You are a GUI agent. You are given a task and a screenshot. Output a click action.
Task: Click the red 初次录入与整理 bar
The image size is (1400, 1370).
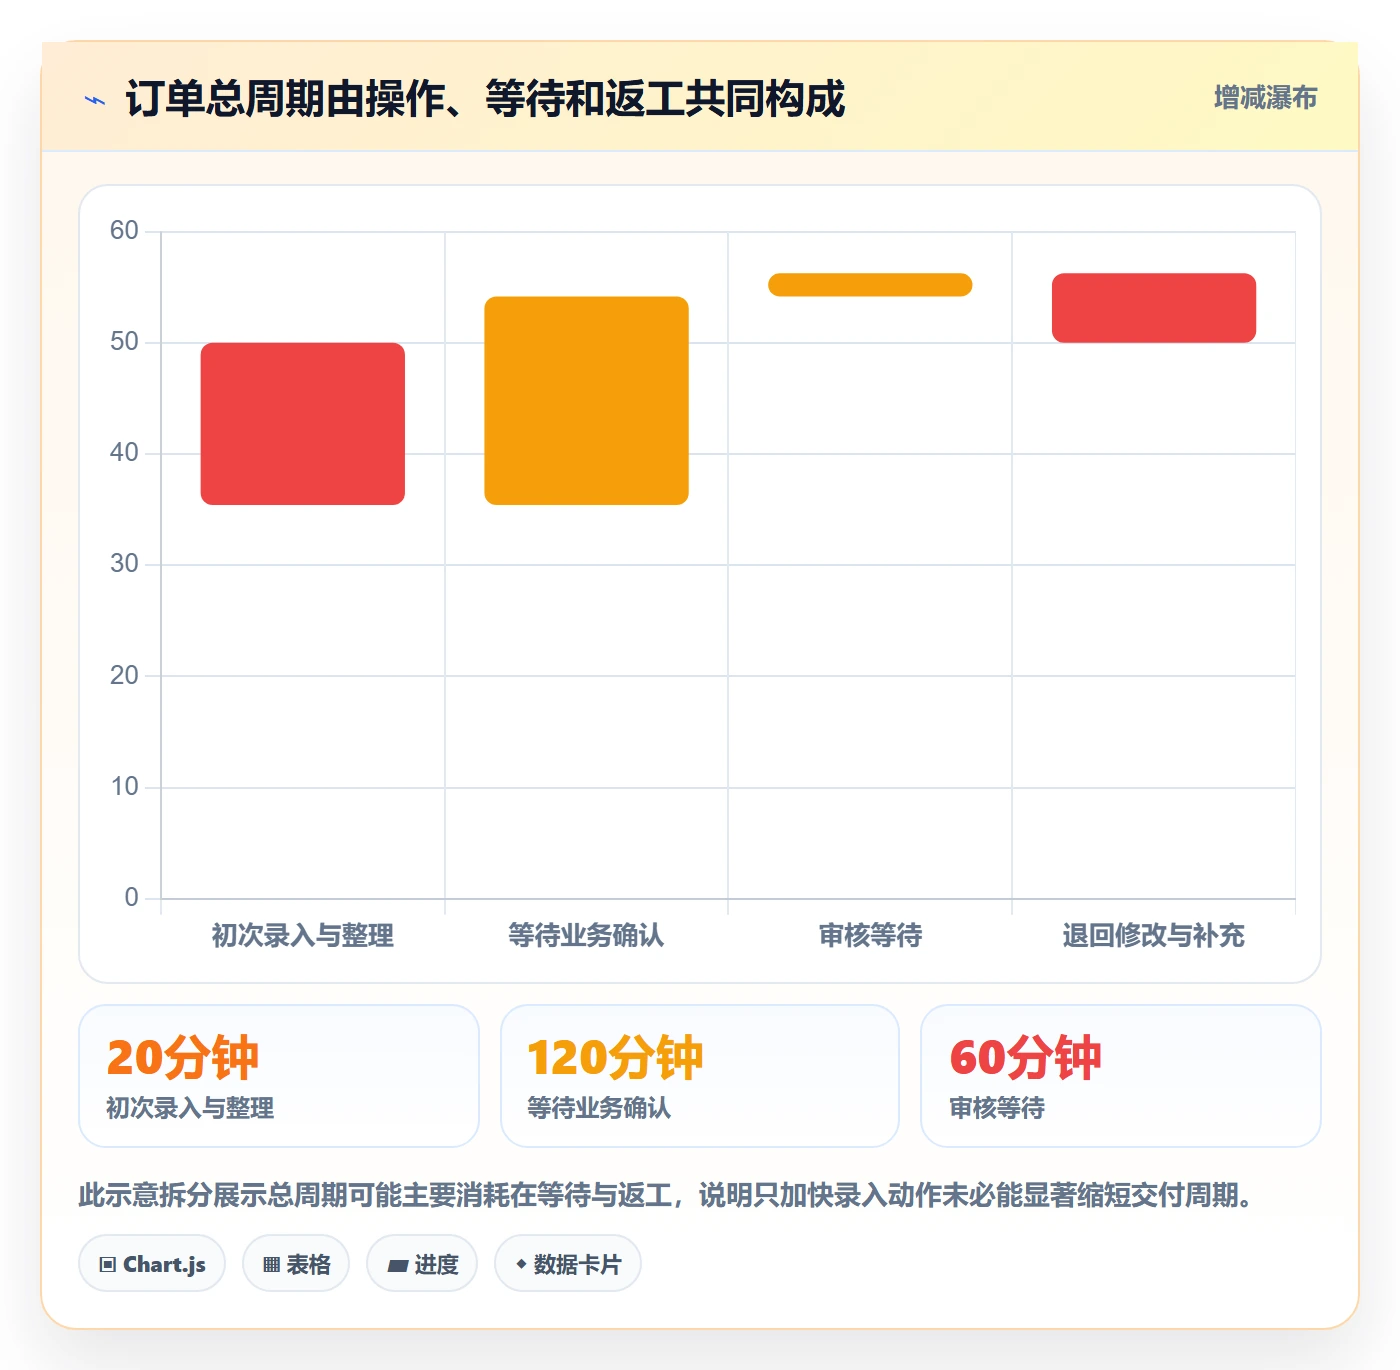click(x=303, y=424)
